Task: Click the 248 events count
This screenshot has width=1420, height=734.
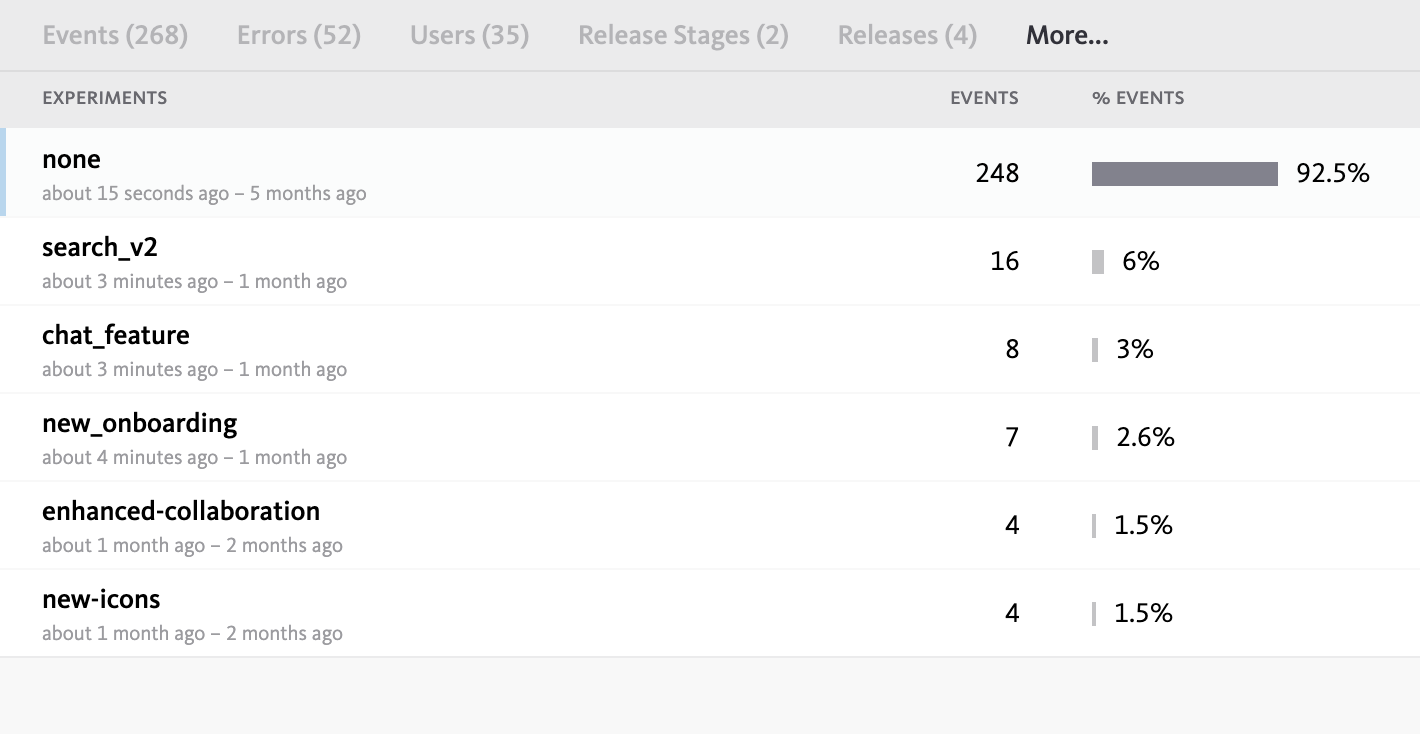Action: click(x=997, y=173)
